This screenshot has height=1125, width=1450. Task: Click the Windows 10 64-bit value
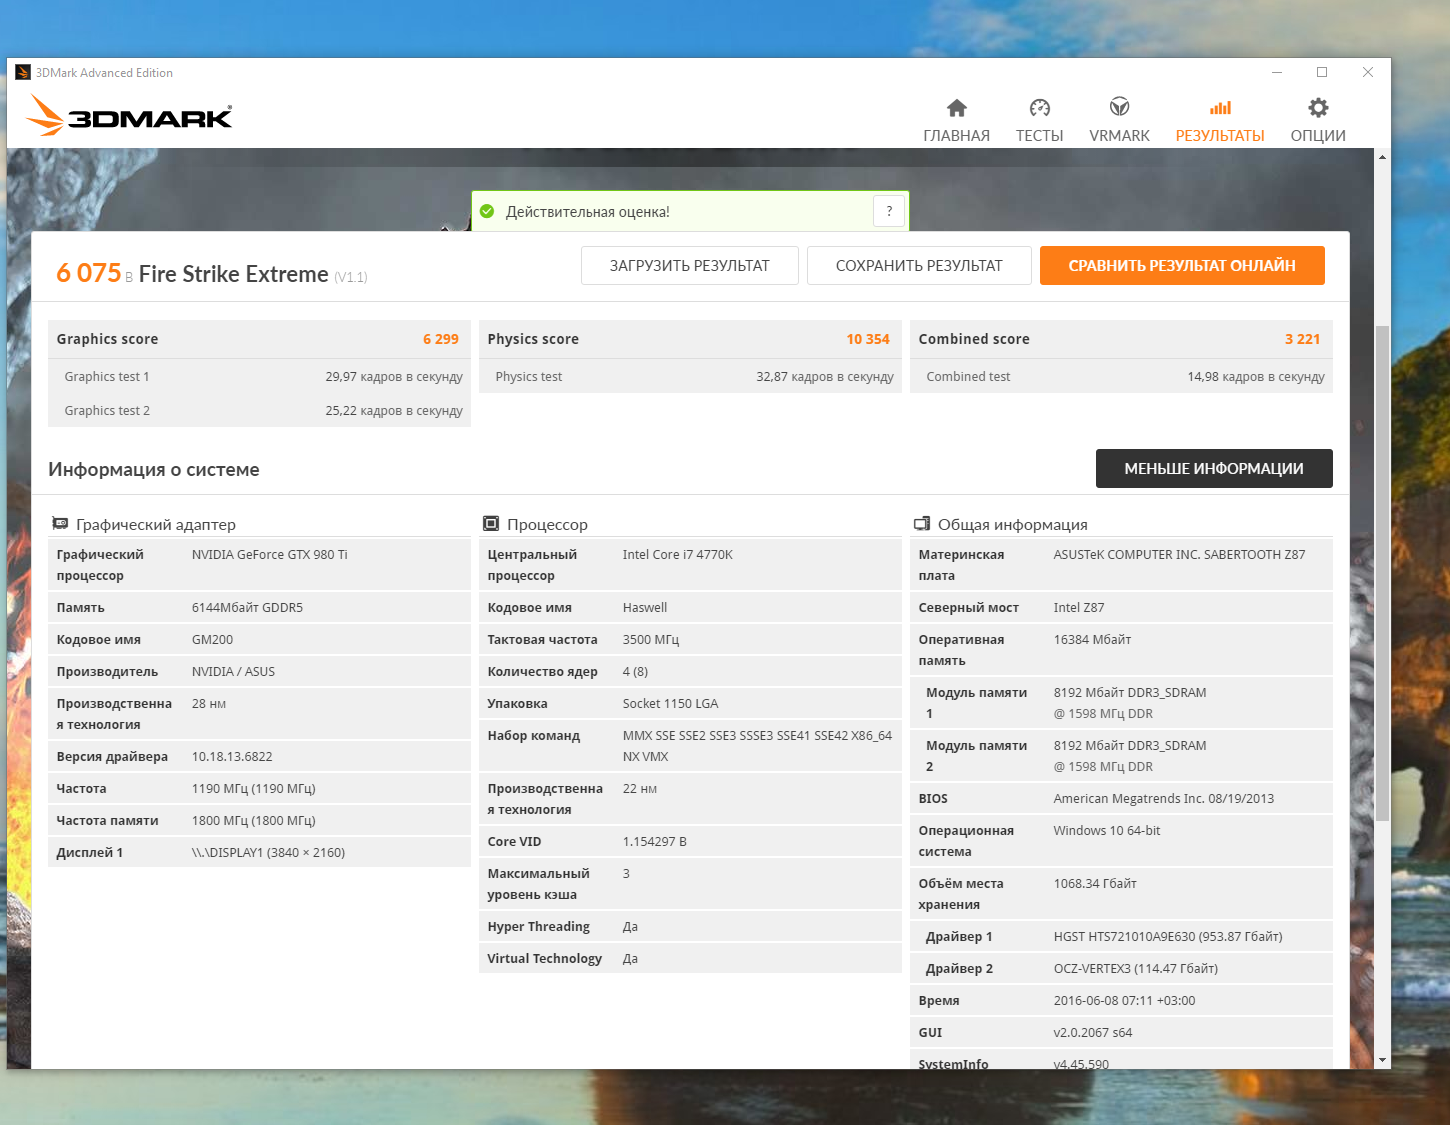coord(1107,830)
